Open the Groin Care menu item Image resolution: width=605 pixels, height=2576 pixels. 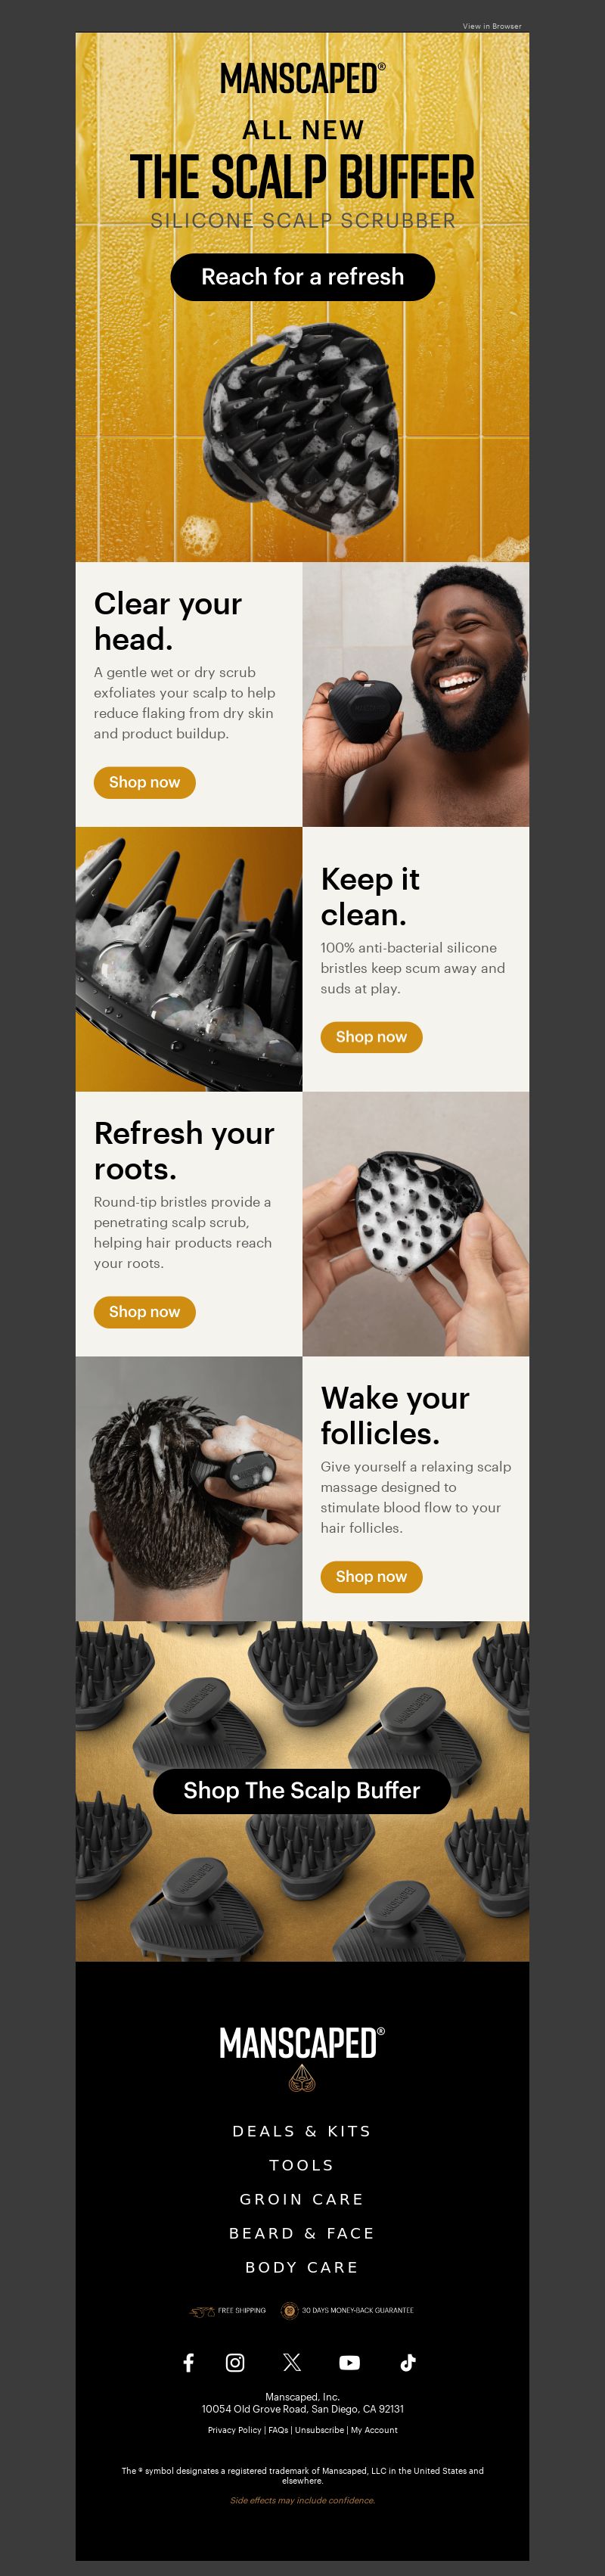tap(302, 2199)
